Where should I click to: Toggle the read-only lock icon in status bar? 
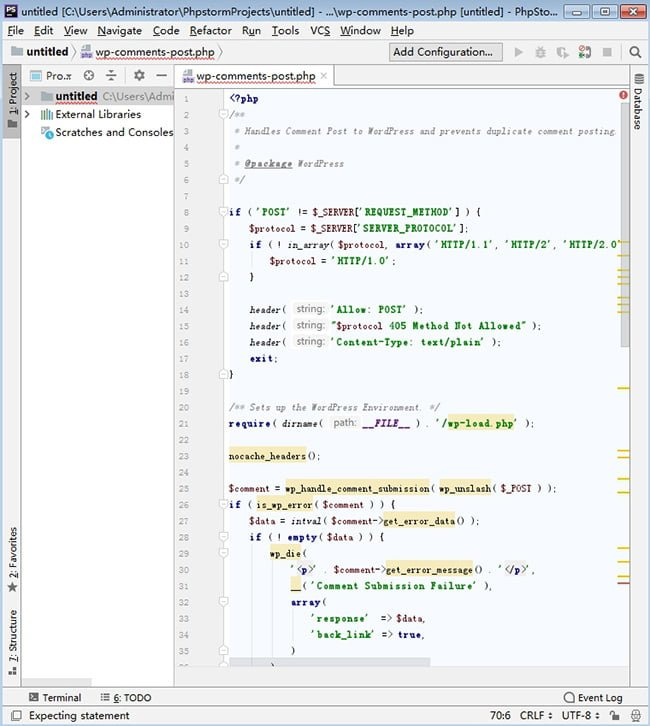614,715
